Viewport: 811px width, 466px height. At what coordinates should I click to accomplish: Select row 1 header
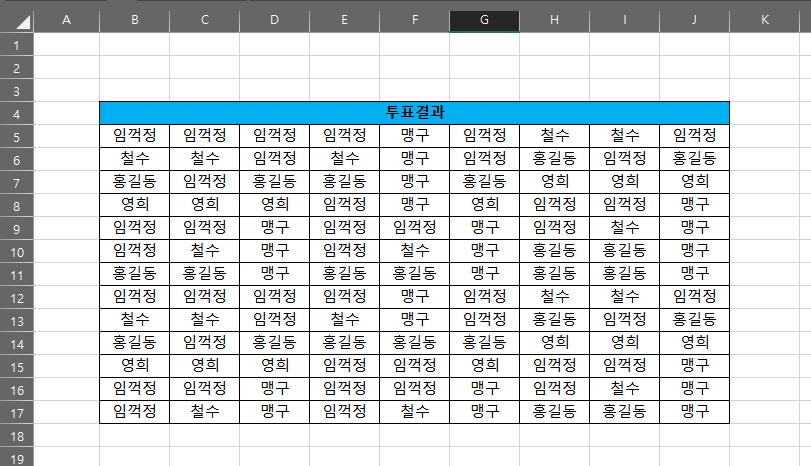click(17, 45)
